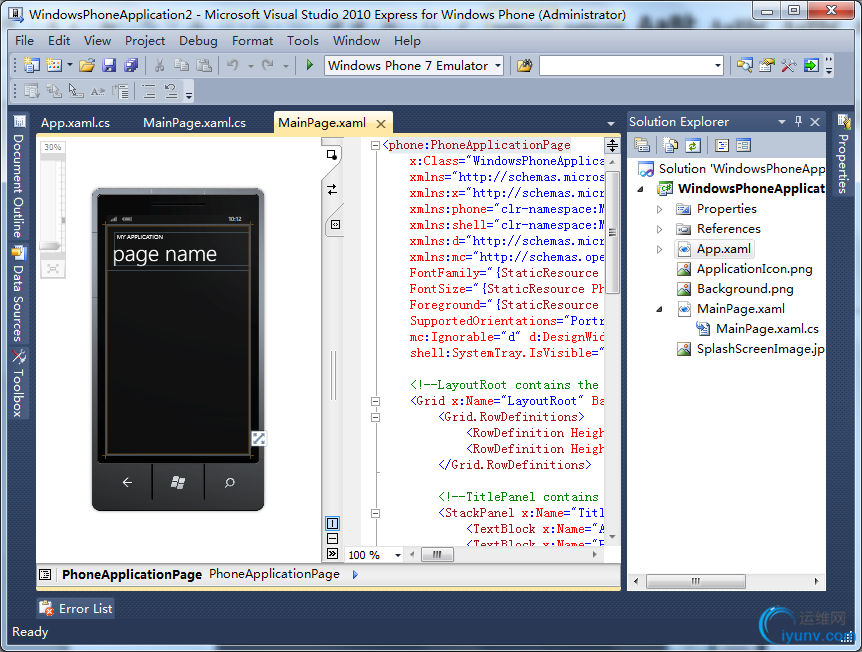Open the Debug menu
This screenshot has width=862, height=652.
(x=198, y=41)
